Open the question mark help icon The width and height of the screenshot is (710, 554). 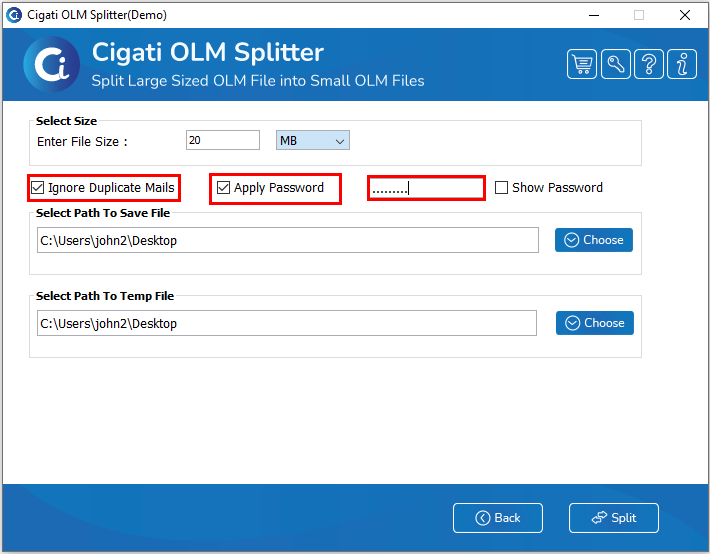pyautogui.click(x=649, y=64)
